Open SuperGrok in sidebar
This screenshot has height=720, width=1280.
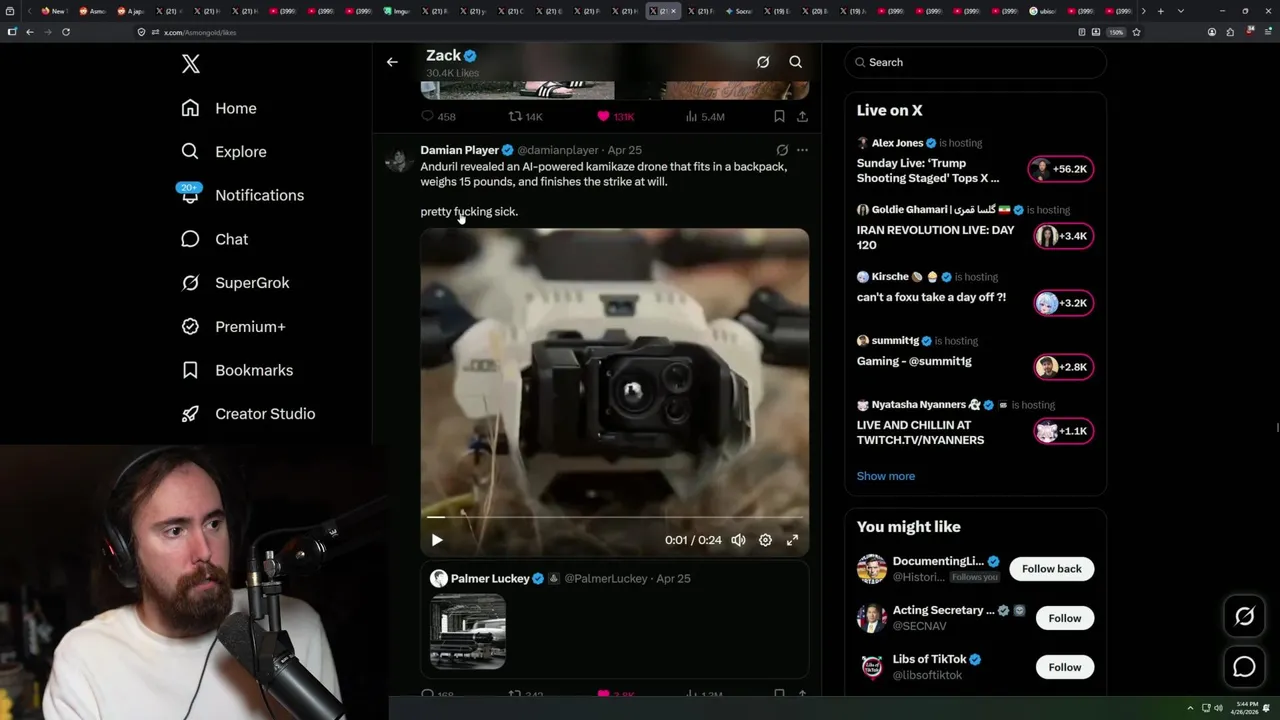click(235, 283)
